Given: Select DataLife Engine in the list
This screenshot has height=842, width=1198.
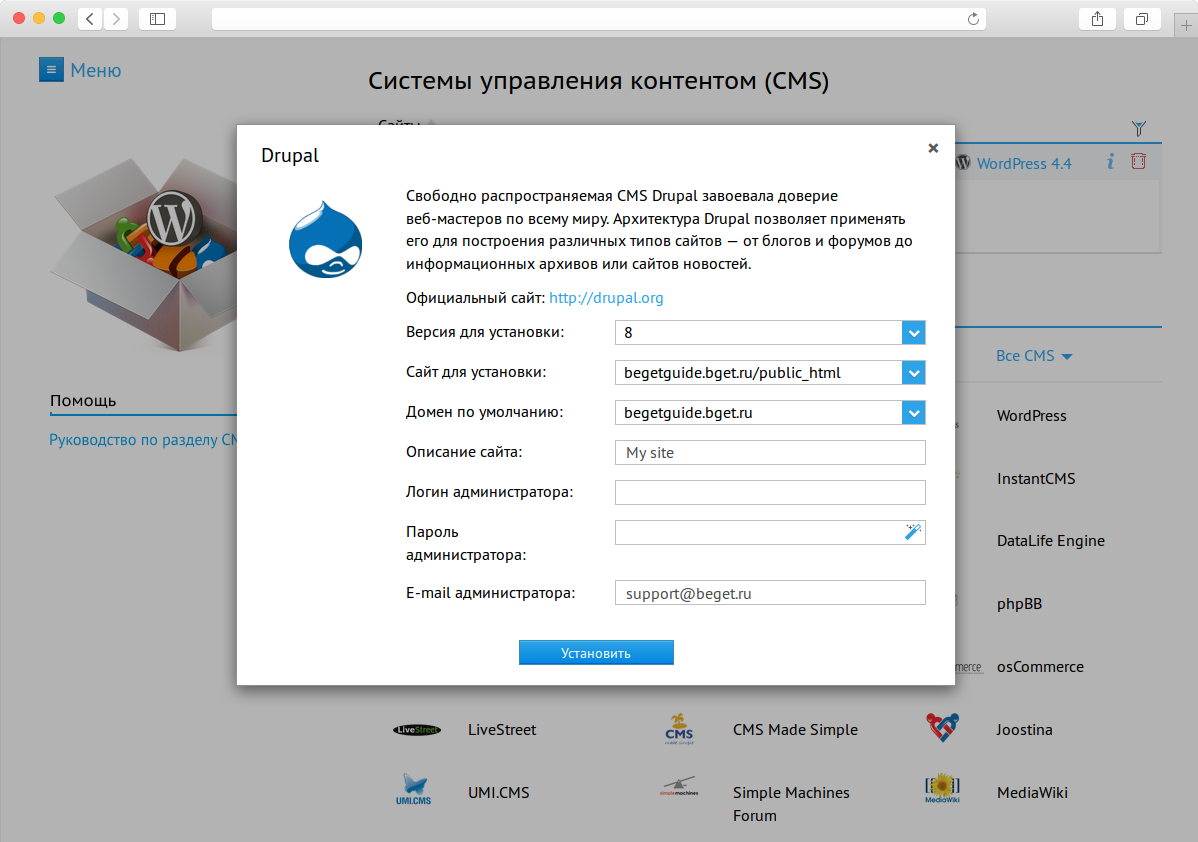Looking at the screenshot, I should point(1051,541).
